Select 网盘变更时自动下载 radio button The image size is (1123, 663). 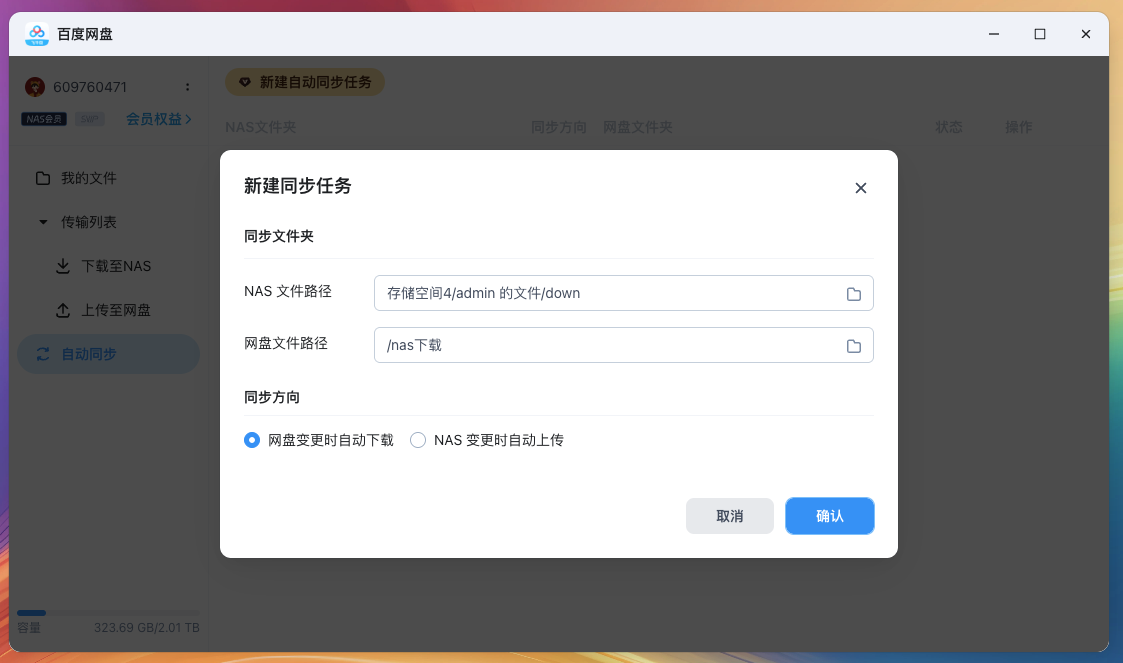251,440
